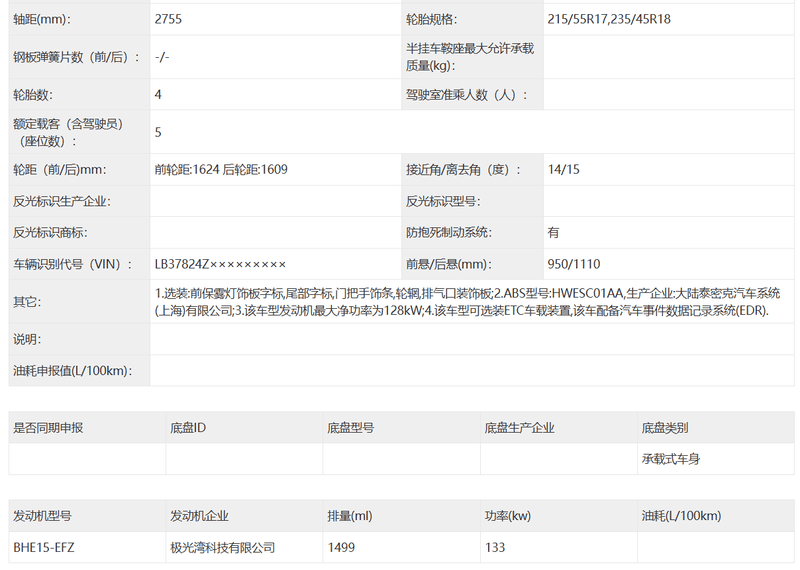Click the anti-lock braking system value 有
The height and width of the screenshot is (570, 800).
coord(554,232)
